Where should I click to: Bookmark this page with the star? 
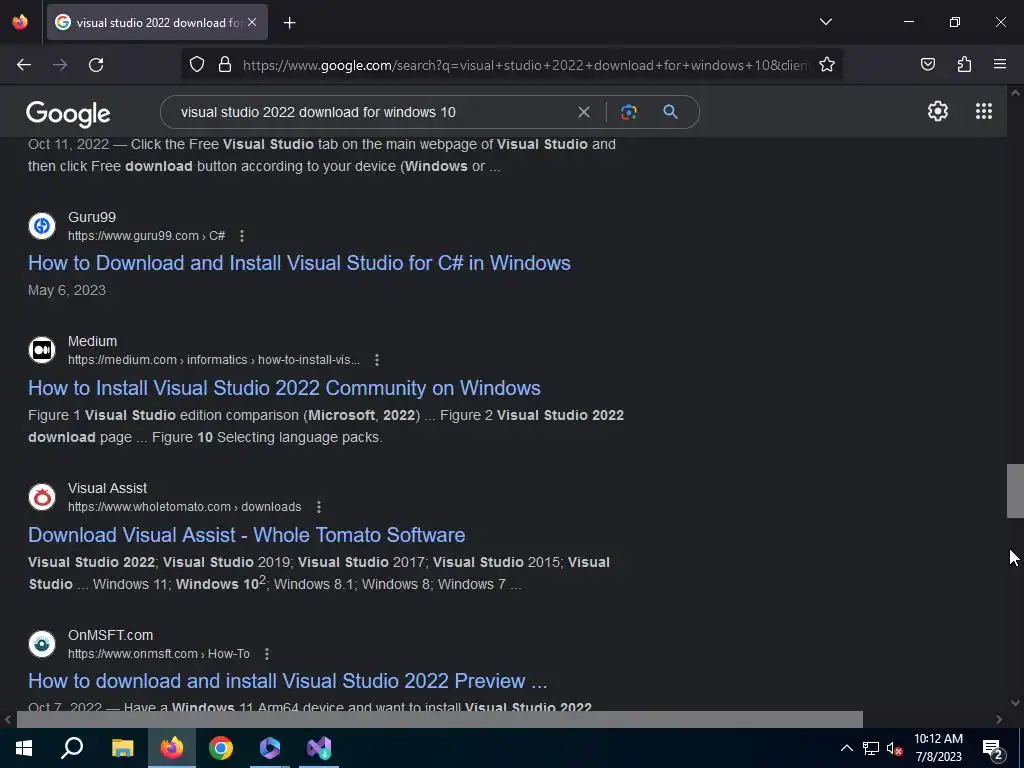827,65
